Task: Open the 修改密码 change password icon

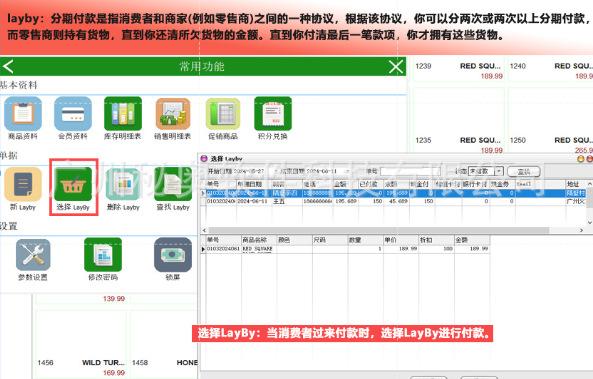Action: point(103,255)
